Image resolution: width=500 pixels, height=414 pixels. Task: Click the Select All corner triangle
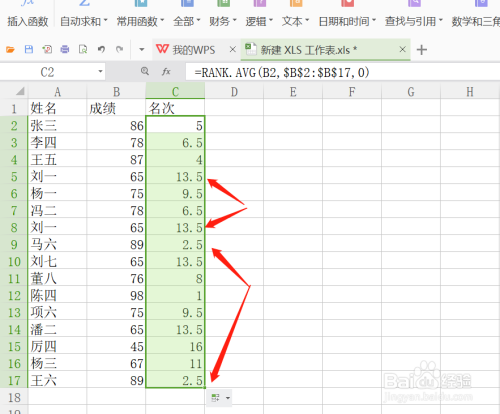point(20,91)
